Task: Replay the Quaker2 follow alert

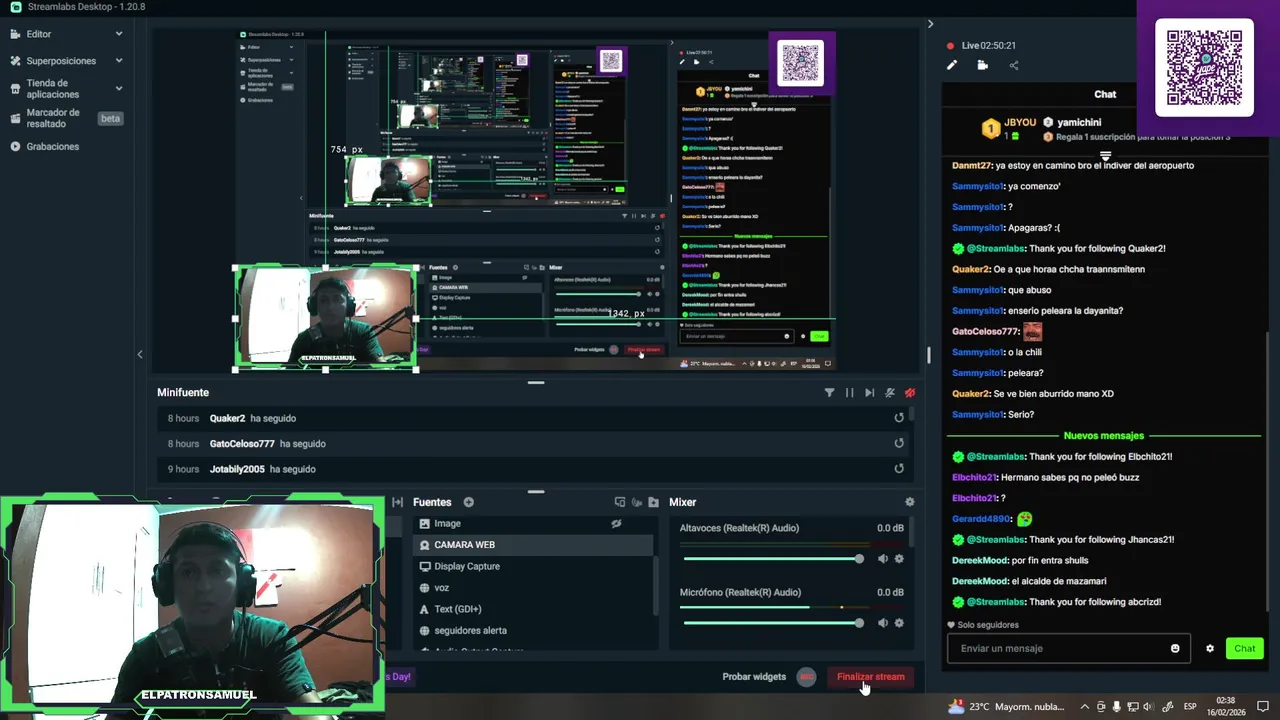Action: click(x=899, y=418)
